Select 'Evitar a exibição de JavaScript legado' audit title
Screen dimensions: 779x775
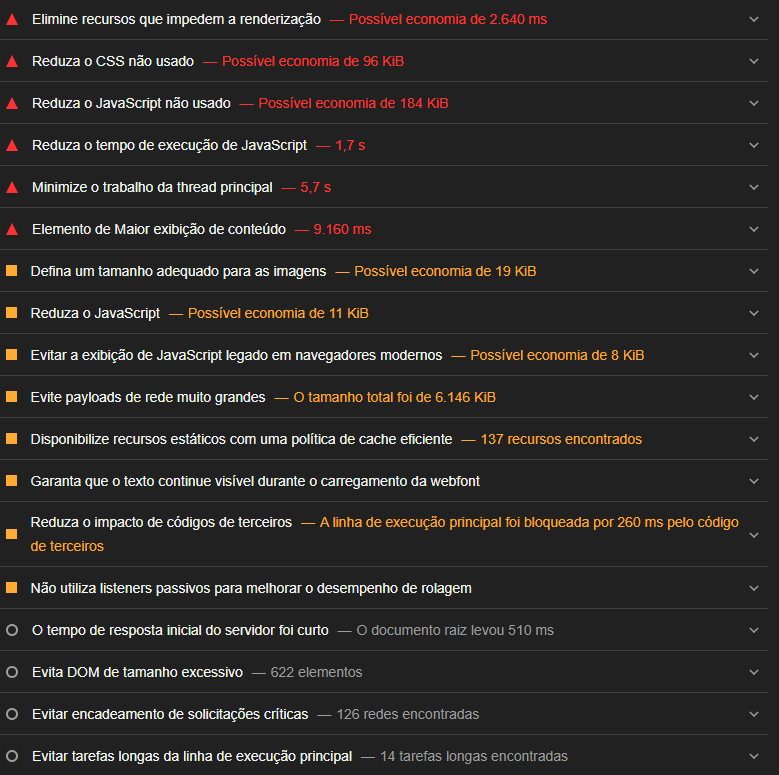[x=236, y=355]
